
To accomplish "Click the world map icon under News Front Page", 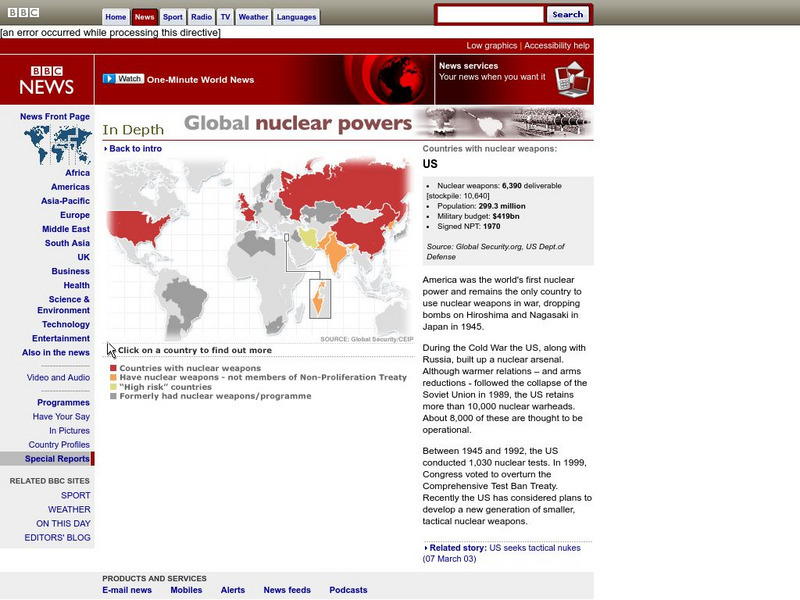I will [58, 144].
